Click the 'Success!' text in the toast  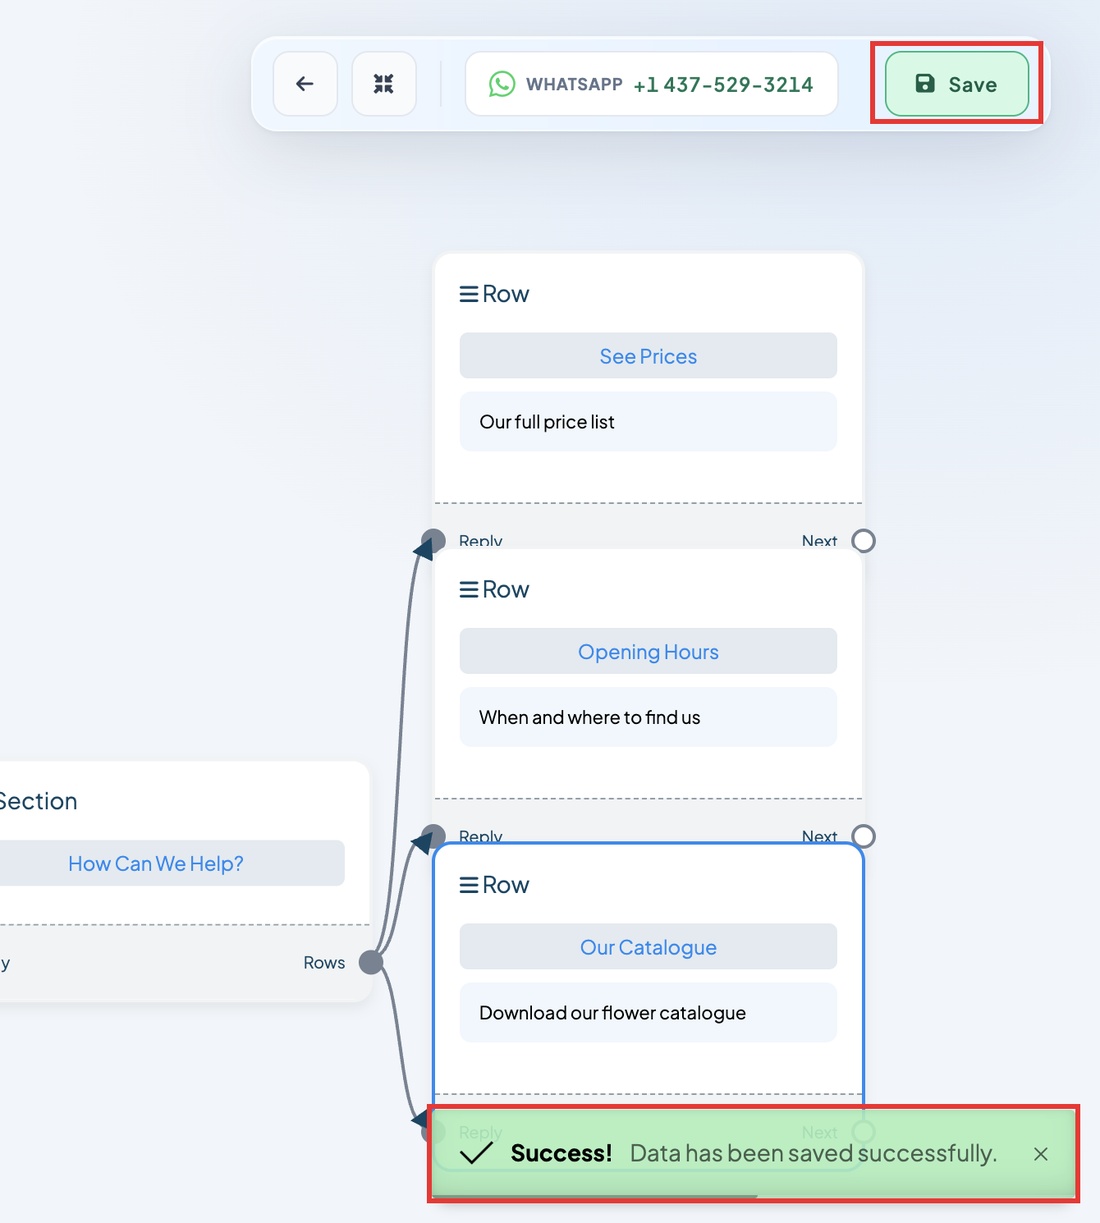tap(561, 1154)
